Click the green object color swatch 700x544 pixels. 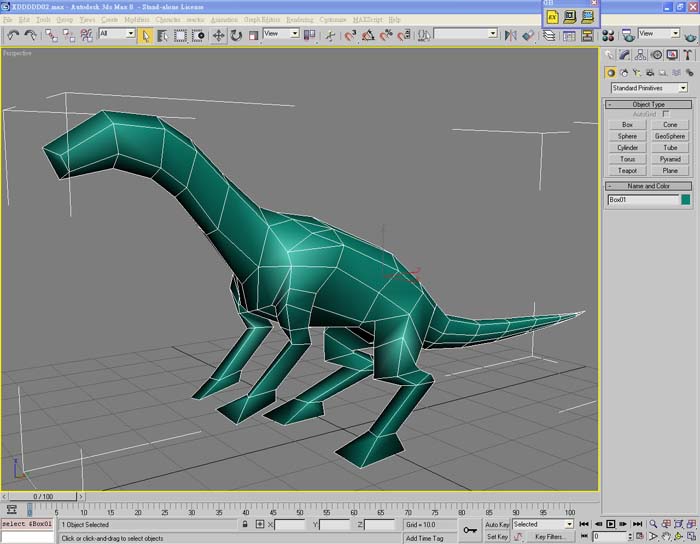[x=686, y=200]
